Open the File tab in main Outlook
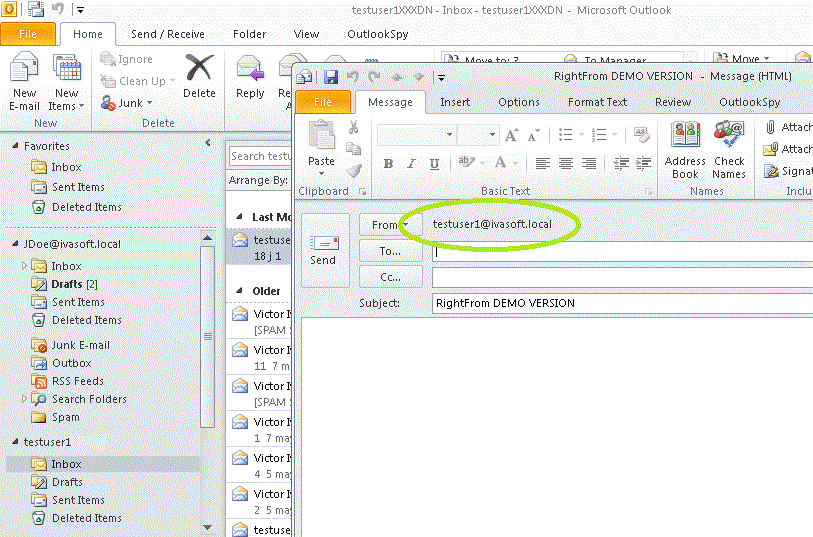Viewport: 813px width, 537px height. click(28, 34)
